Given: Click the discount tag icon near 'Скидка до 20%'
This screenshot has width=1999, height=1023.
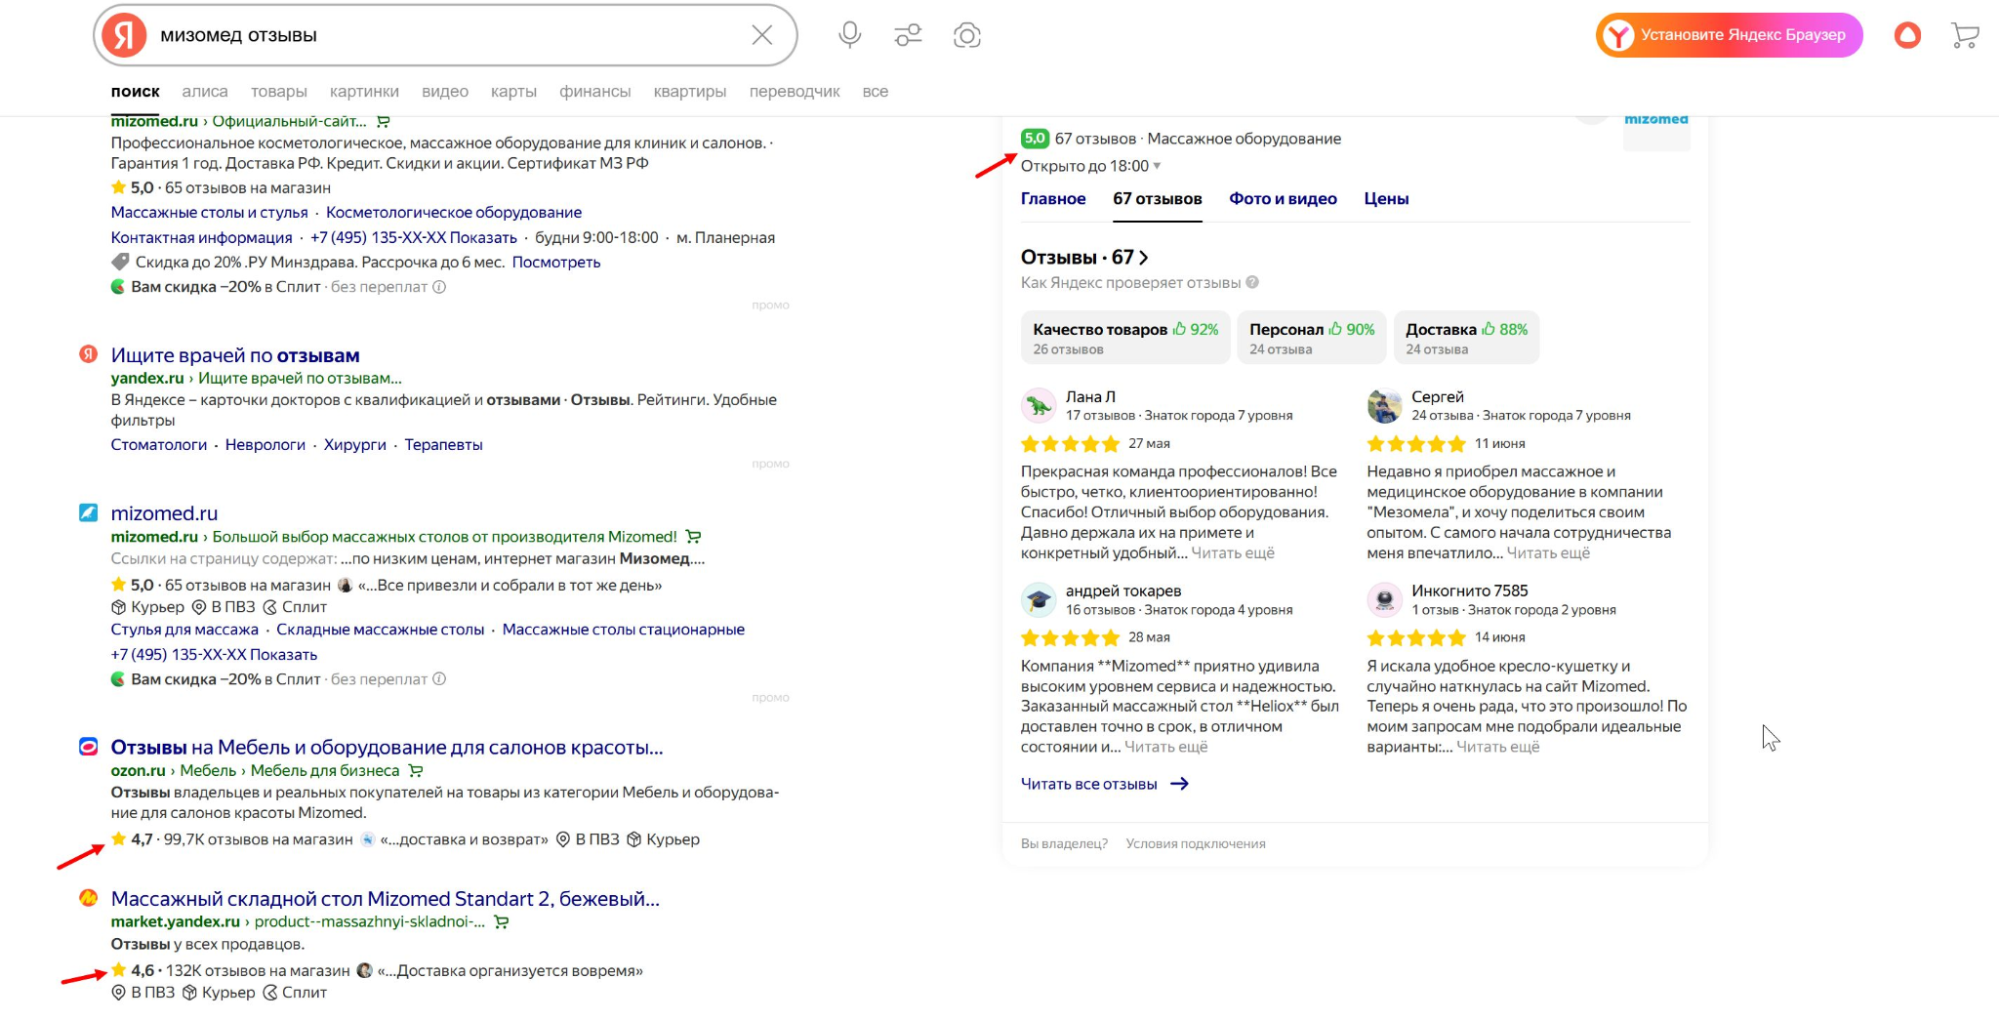Looking at the screenshot, I should (x=121, y=262).
